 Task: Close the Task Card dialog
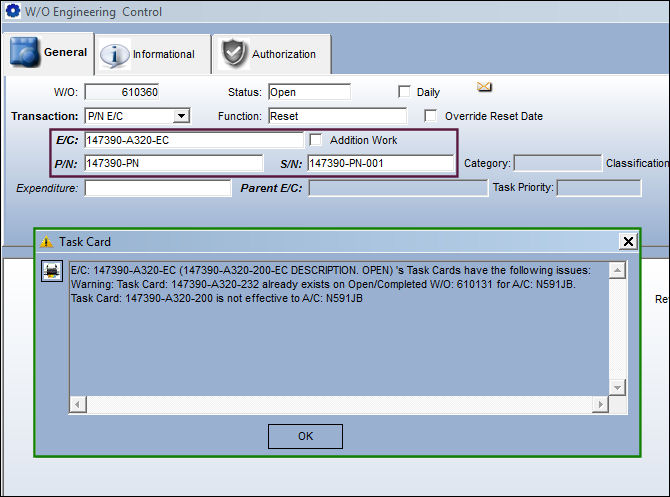(x=628, y=241)
